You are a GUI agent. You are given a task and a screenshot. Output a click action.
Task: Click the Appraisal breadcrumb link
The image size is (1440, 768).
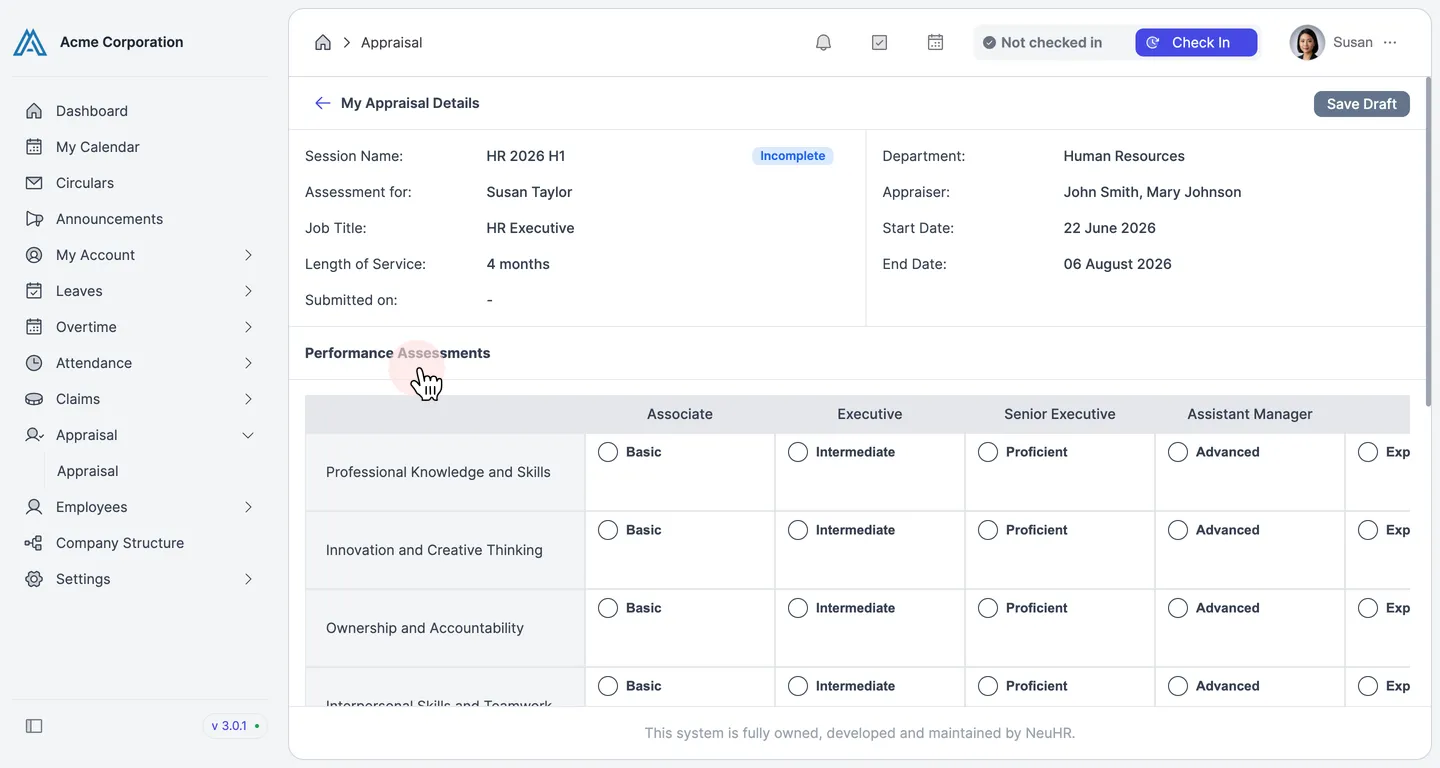[391, 42]
